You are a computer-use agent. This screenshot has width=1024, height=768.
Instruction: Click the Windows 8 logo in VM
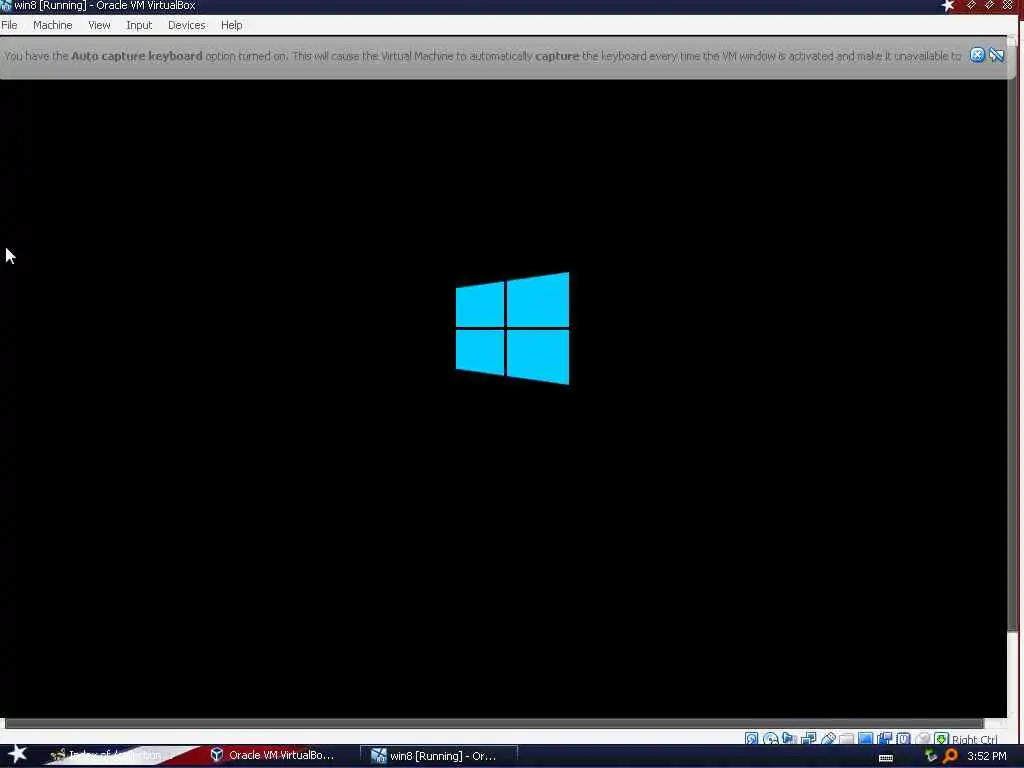(x=513, y=328)
